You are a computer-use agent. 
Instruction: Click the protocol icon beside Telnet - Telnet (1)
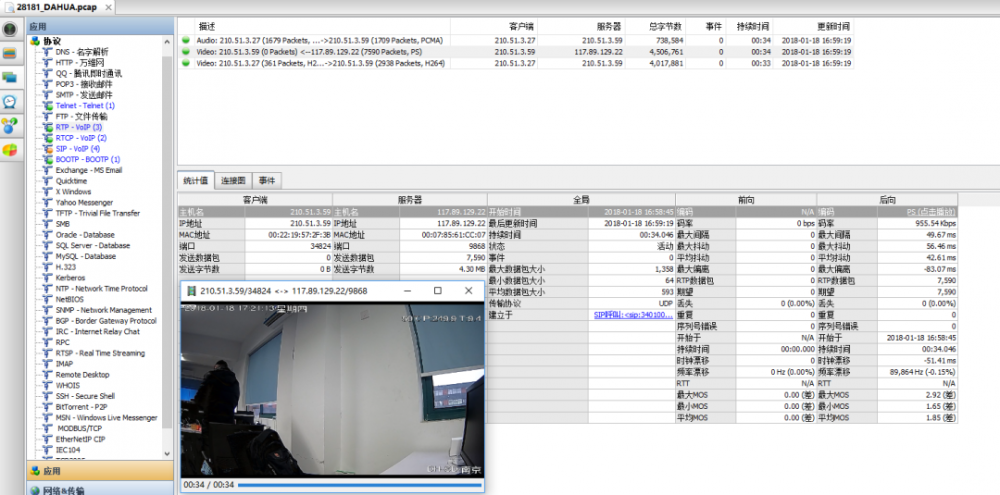pyautogui.click(x=48, y=105)
